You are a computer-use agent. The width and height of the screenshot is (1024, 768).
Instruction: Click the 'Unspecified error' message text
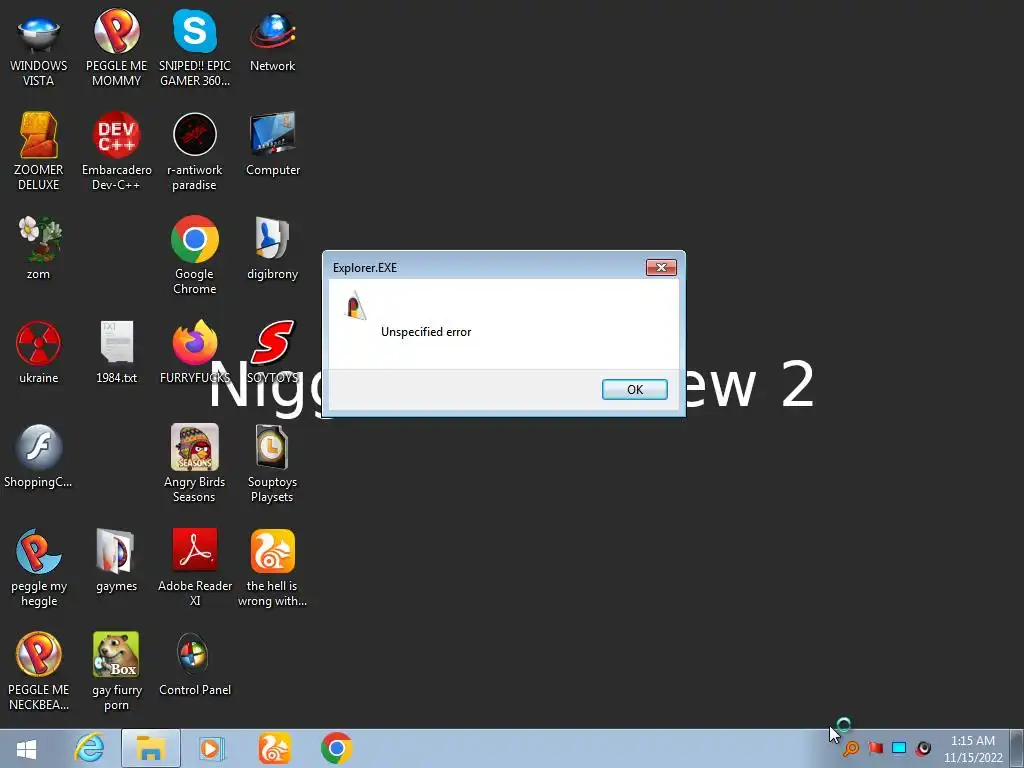click(x=426, y=332)
